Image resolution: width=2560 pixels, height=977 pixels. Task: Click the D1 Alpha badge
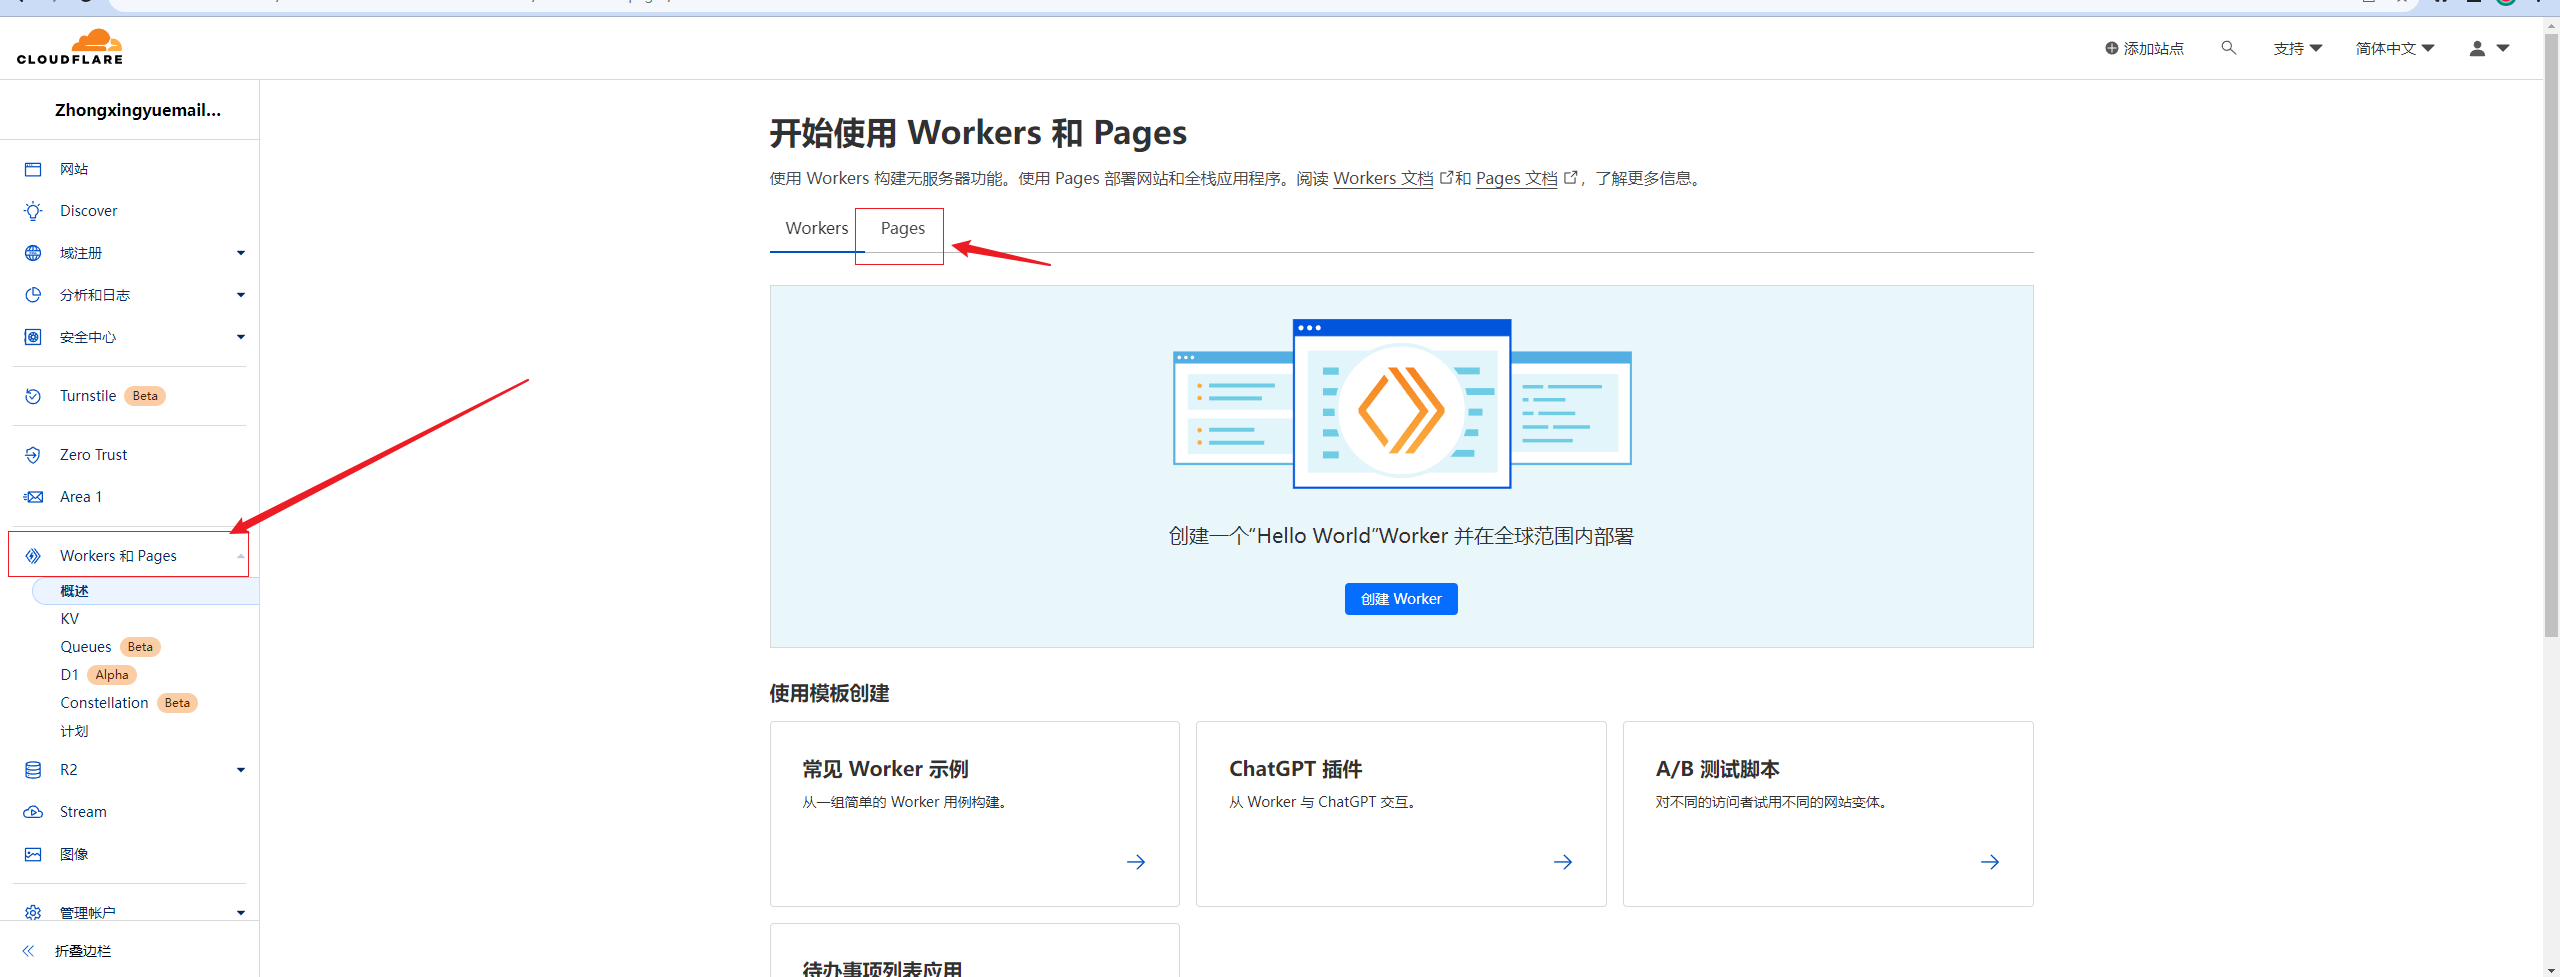pyautogui.click(x=112, y=675)
